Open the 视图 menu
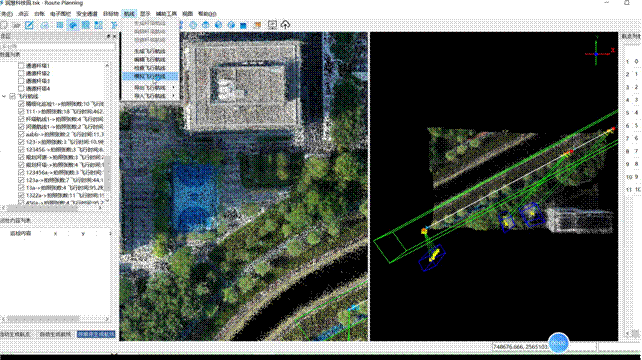Image resolution: width=642 pixels, height=360 pixels. pos(187,14)
